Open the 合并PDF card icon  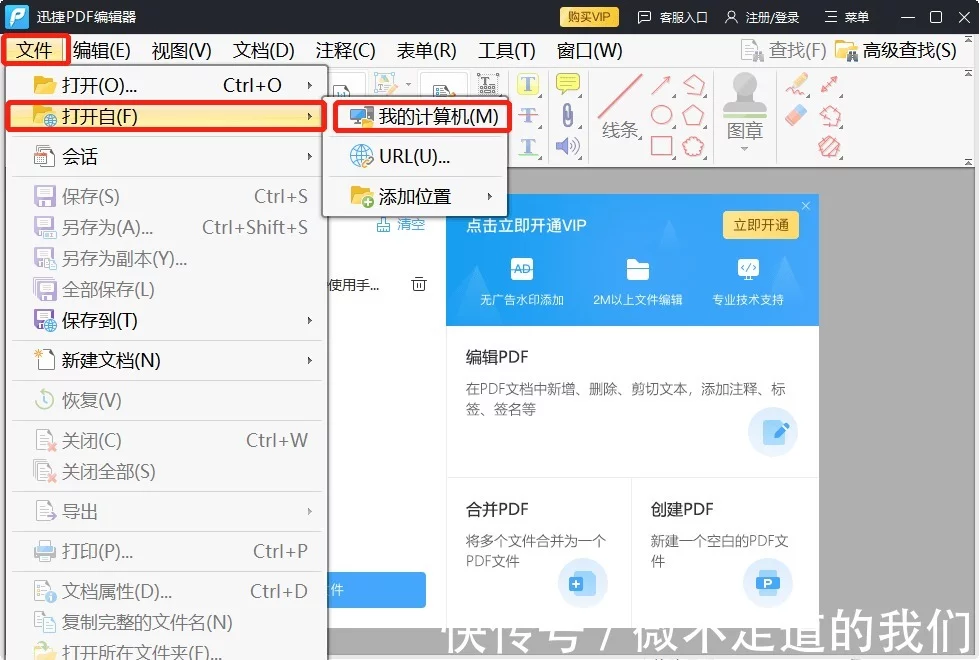point(582,583)
